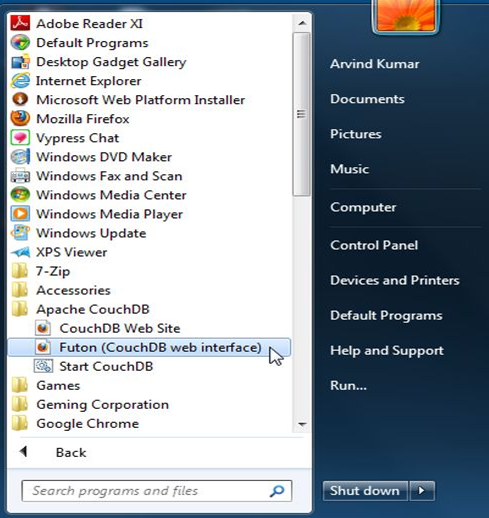
Task: Click the Start CouchDB shortcut icon
Action: click(x=43, y=366)
